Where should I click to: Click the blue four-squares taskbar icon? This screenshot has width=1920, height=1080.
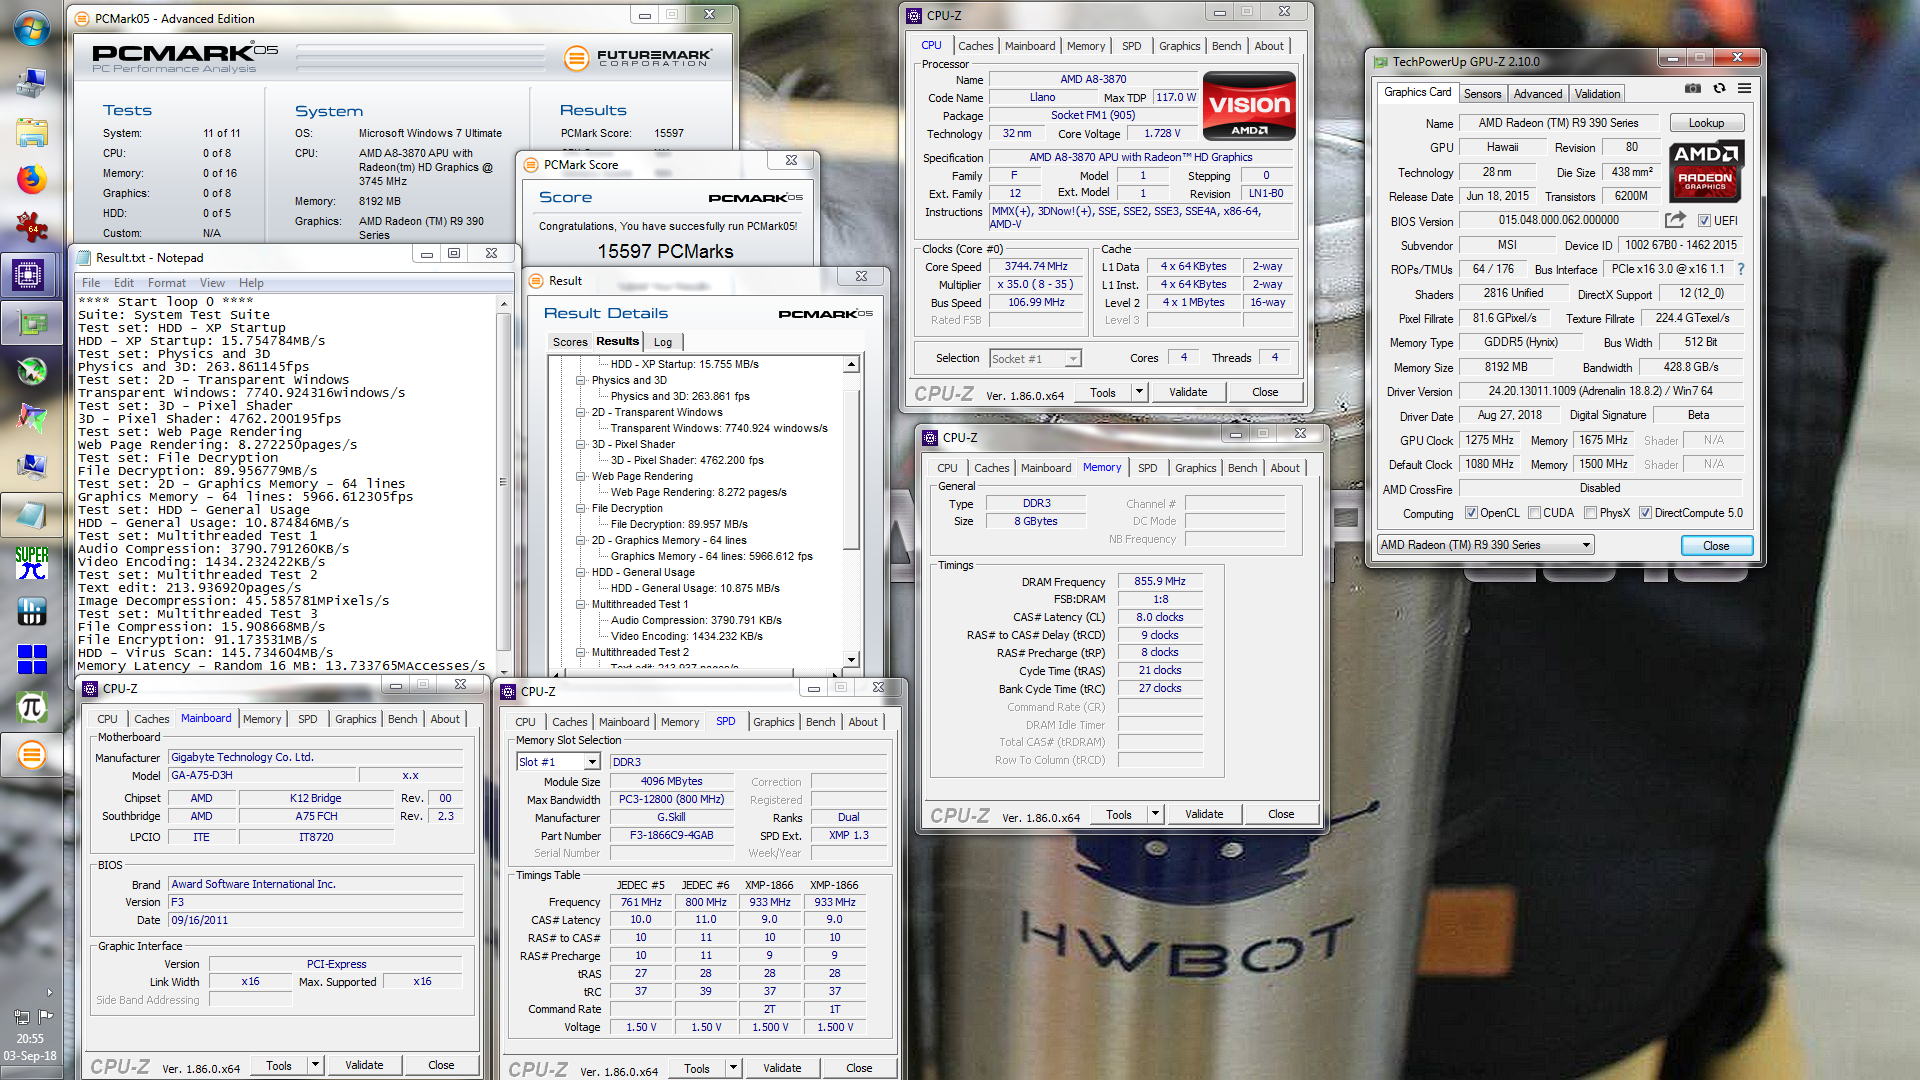[32, 659]
